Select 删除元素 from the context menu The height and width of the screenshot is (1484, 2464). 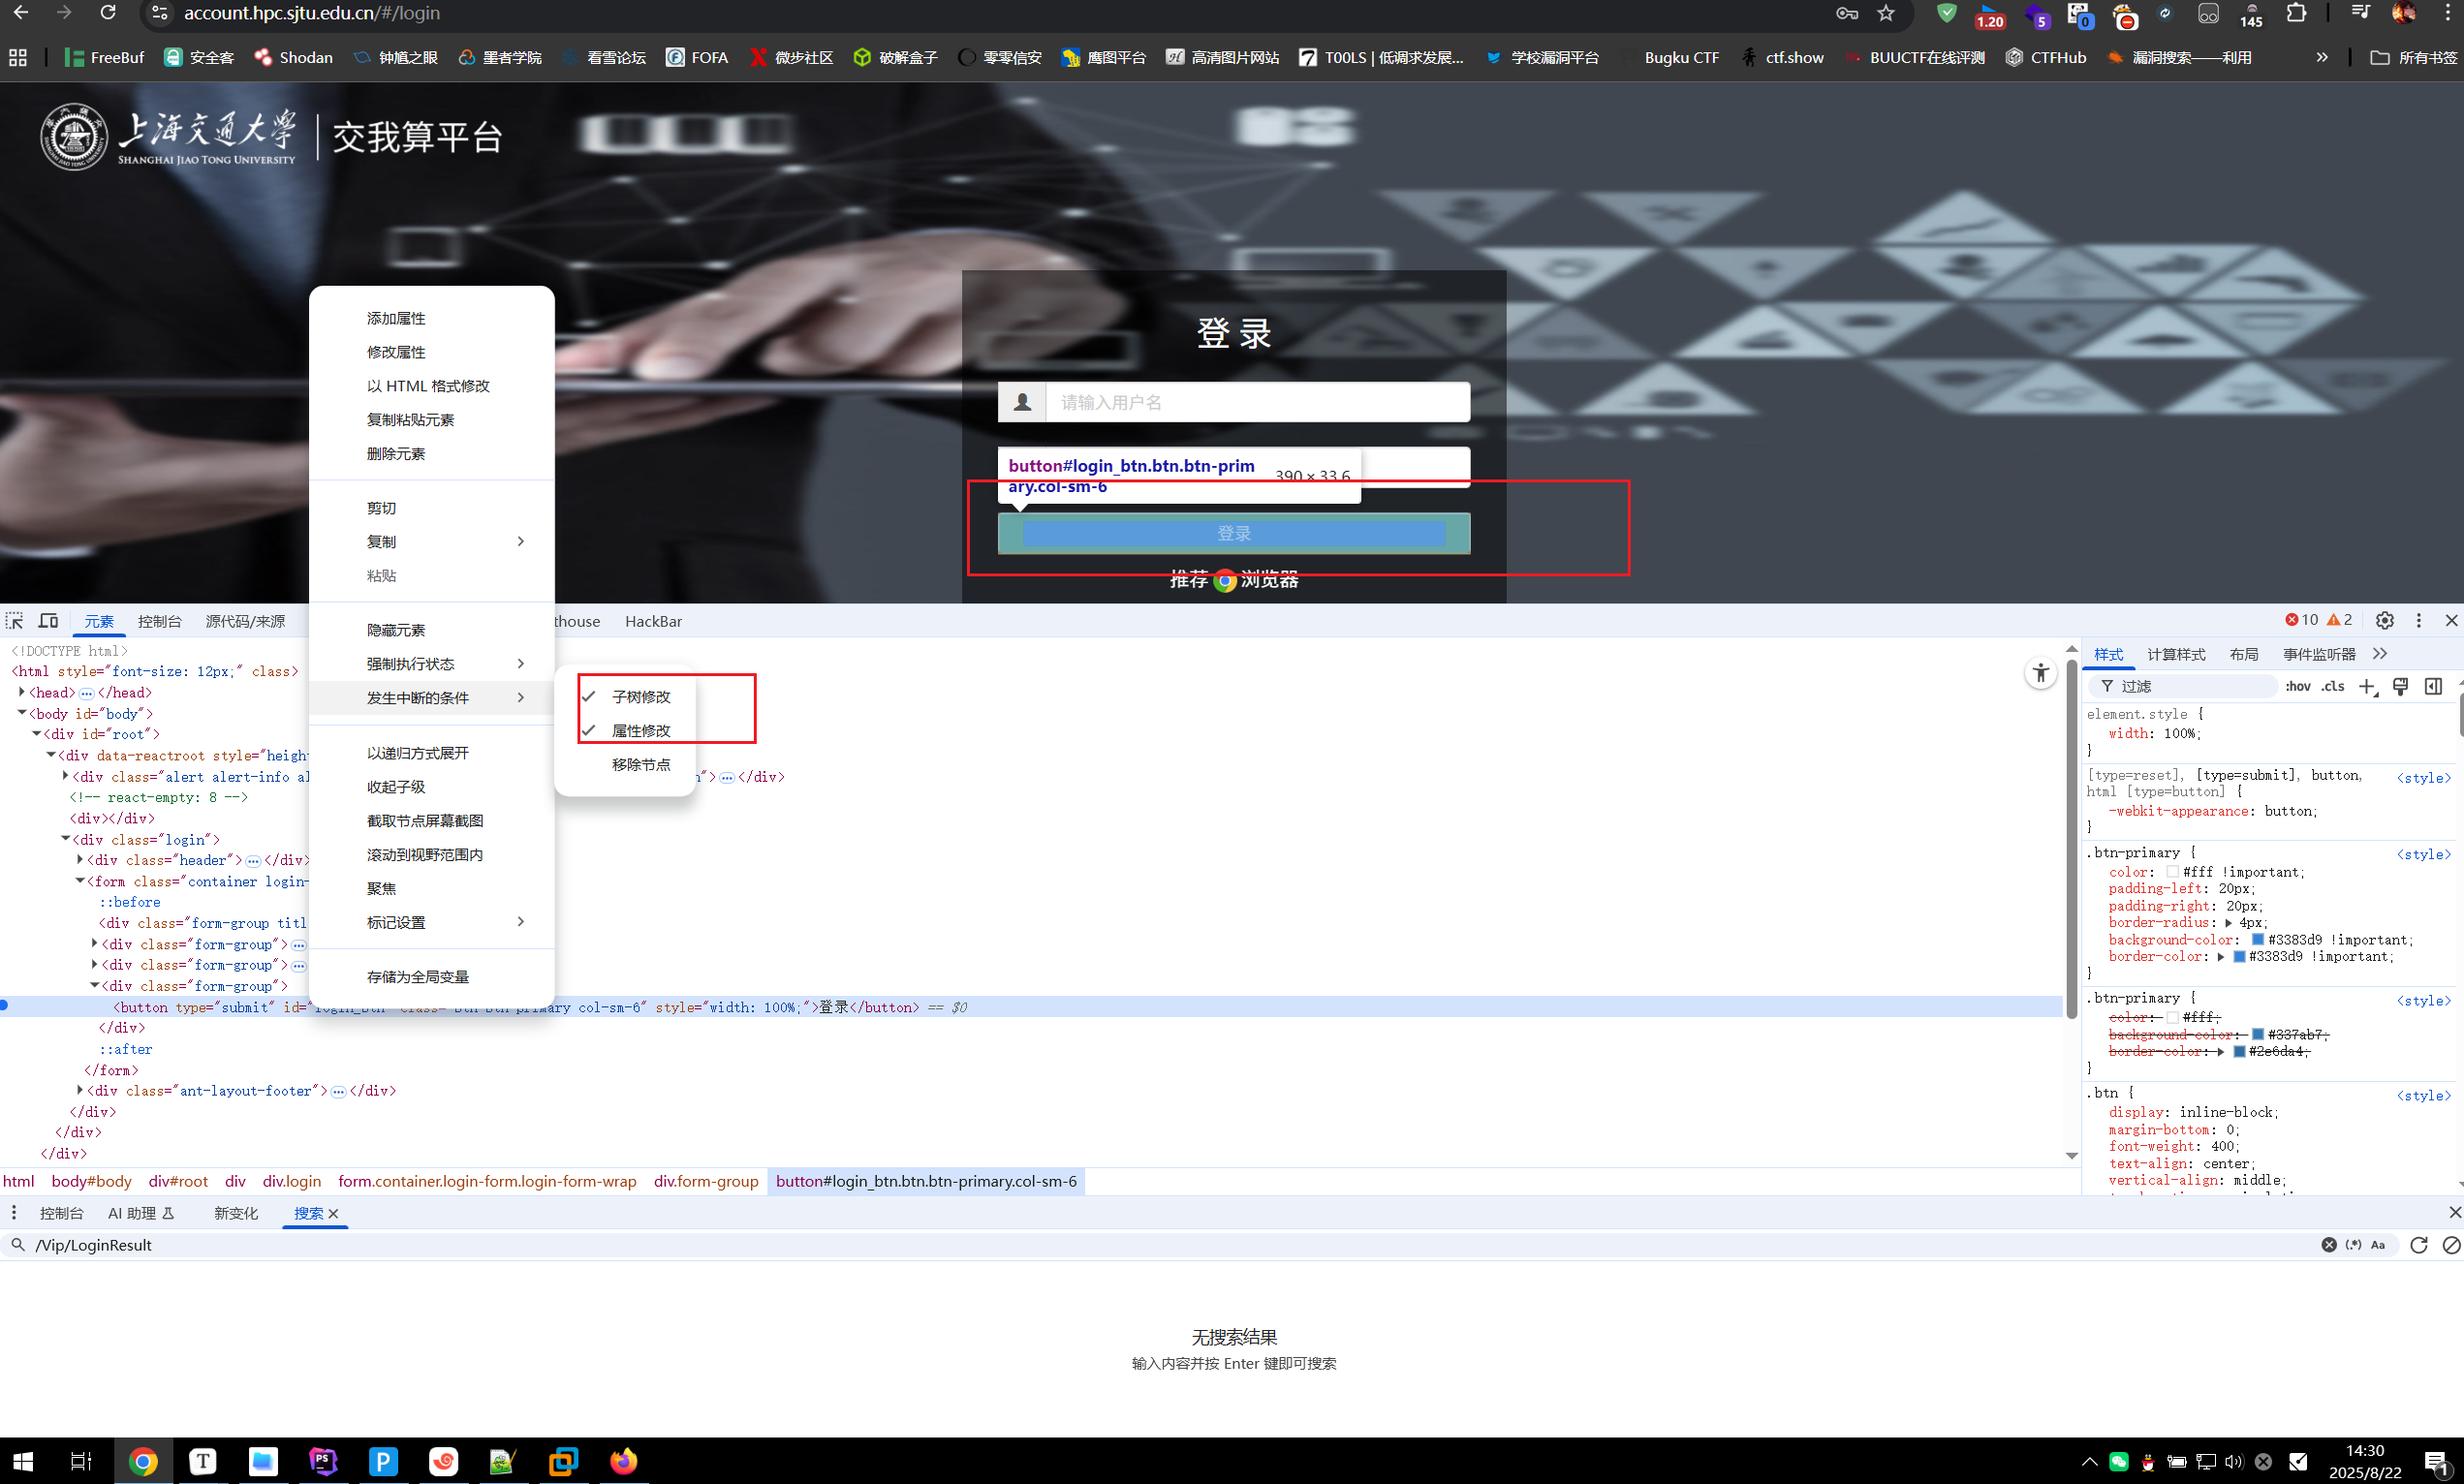click(x=396, y=454)
